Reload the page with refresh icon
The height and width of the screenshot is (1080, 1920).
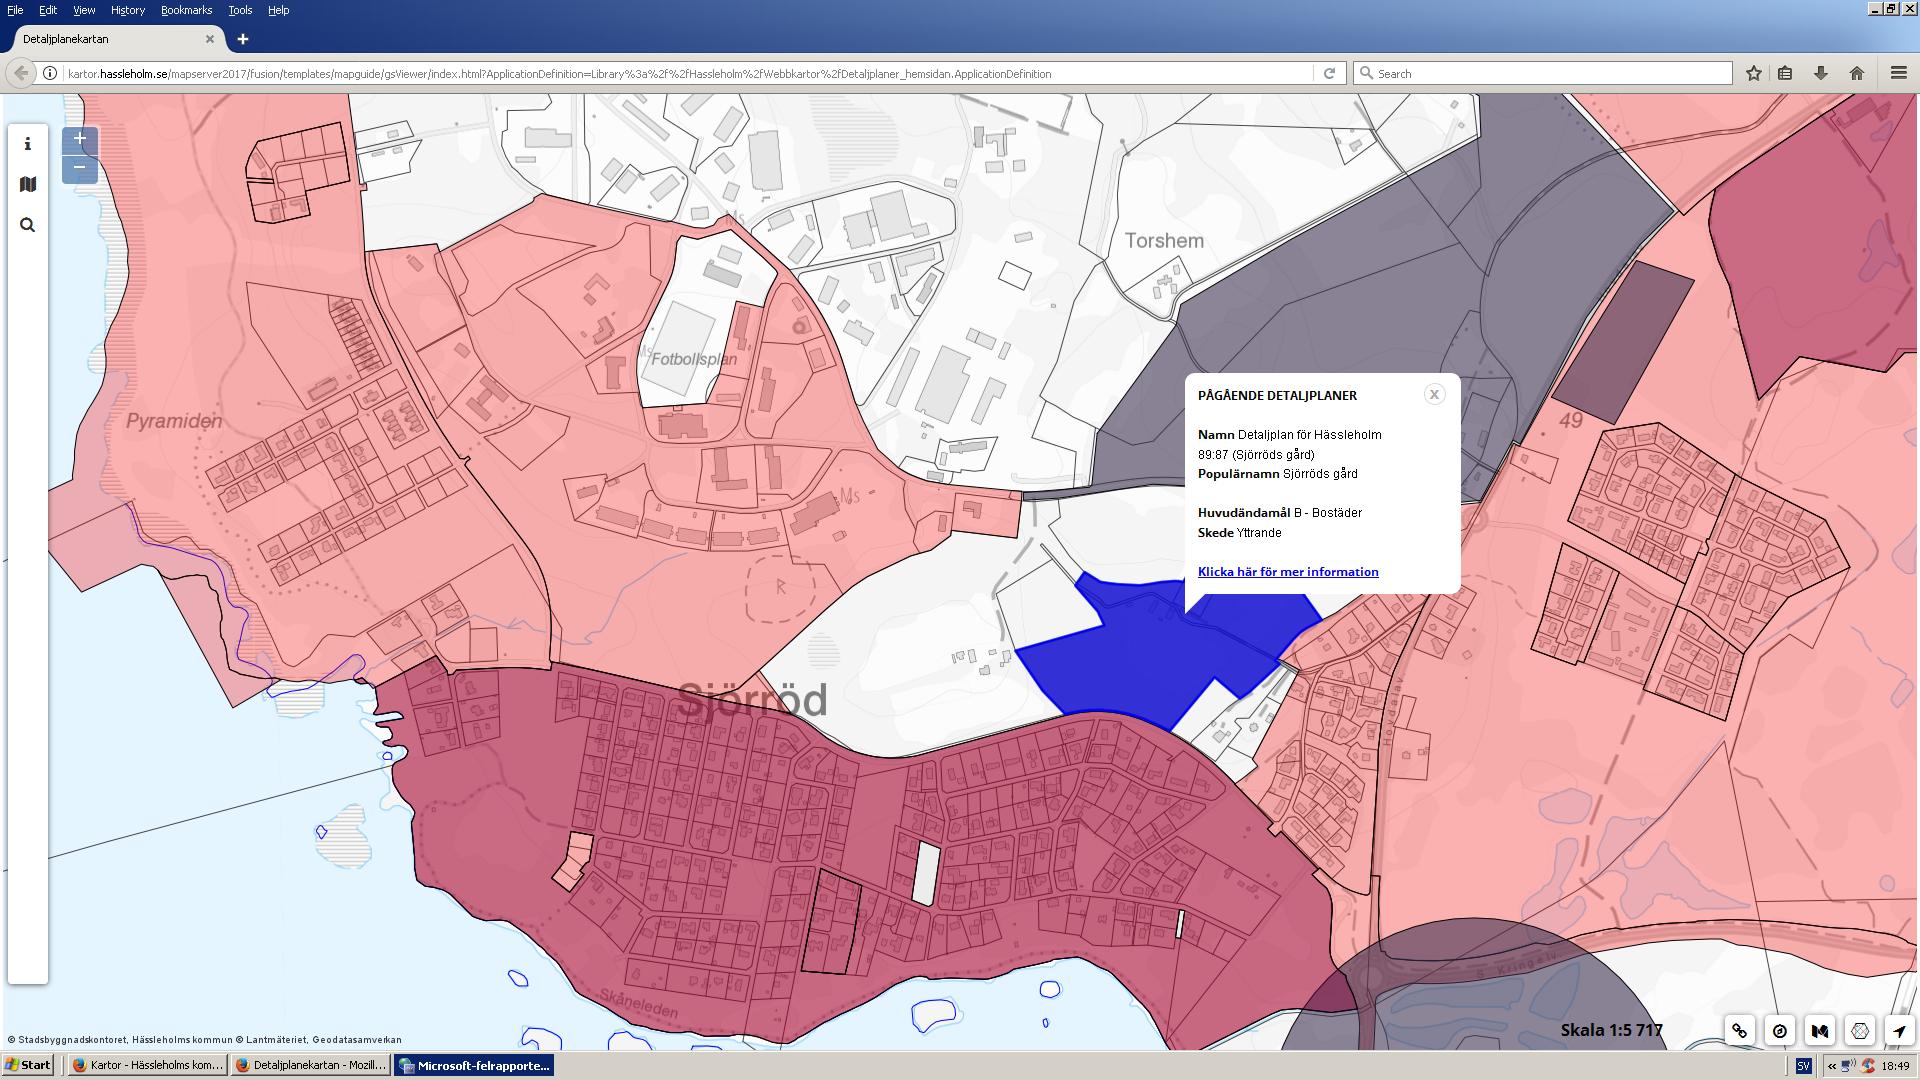pyautogui.click(x=1329, y=73)
